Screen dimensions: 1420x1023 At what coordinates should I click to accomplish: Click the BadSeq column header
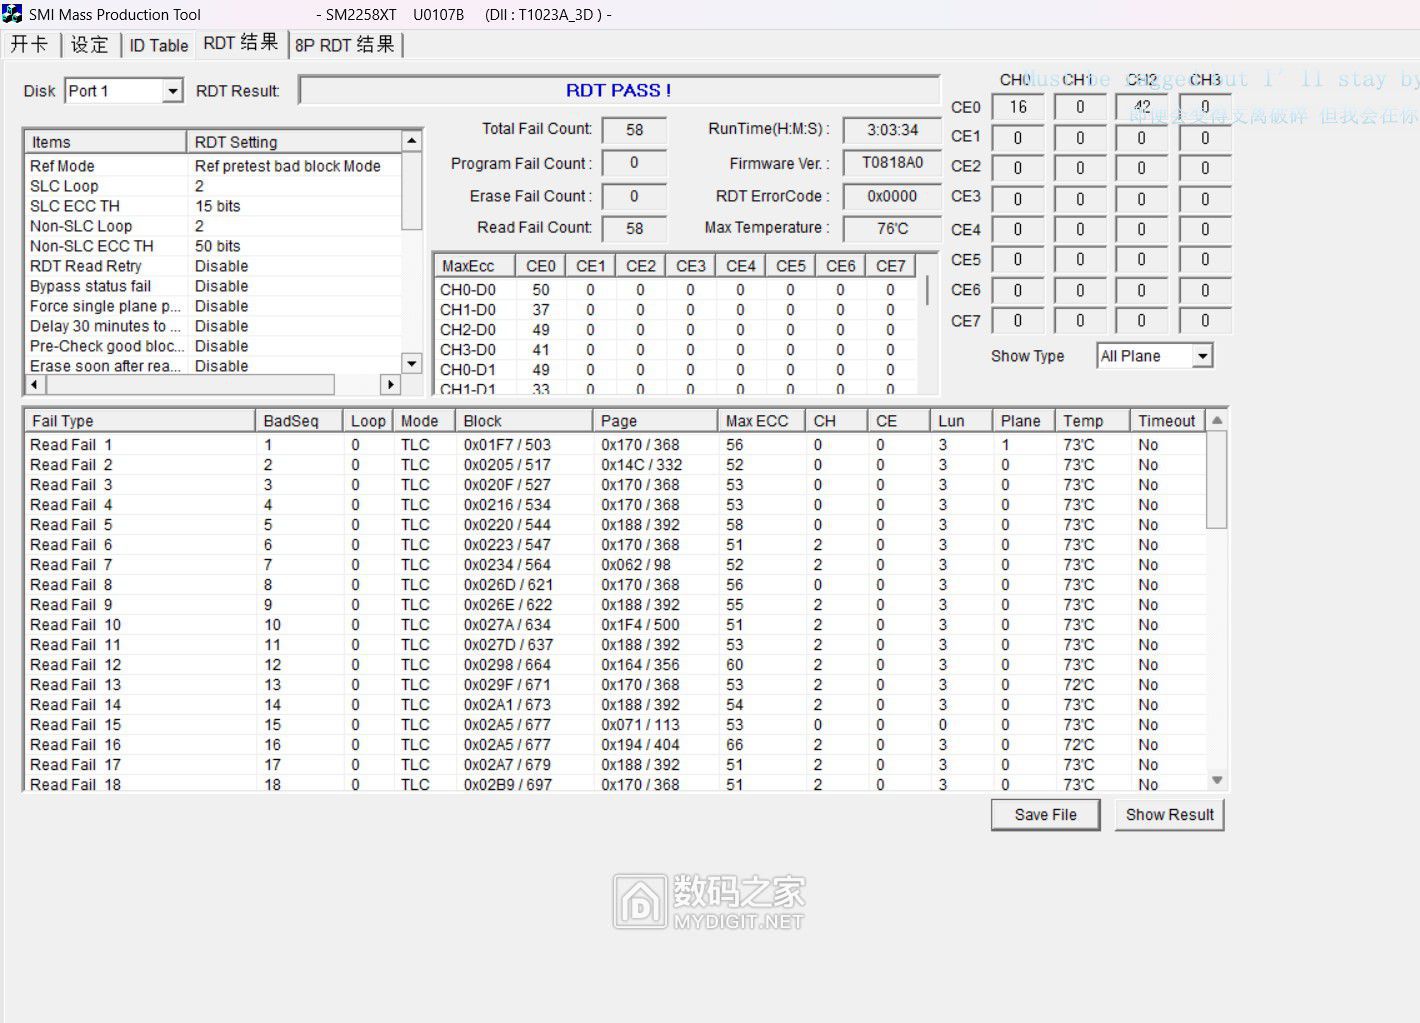pyautogui.click(x=299, y=421)
